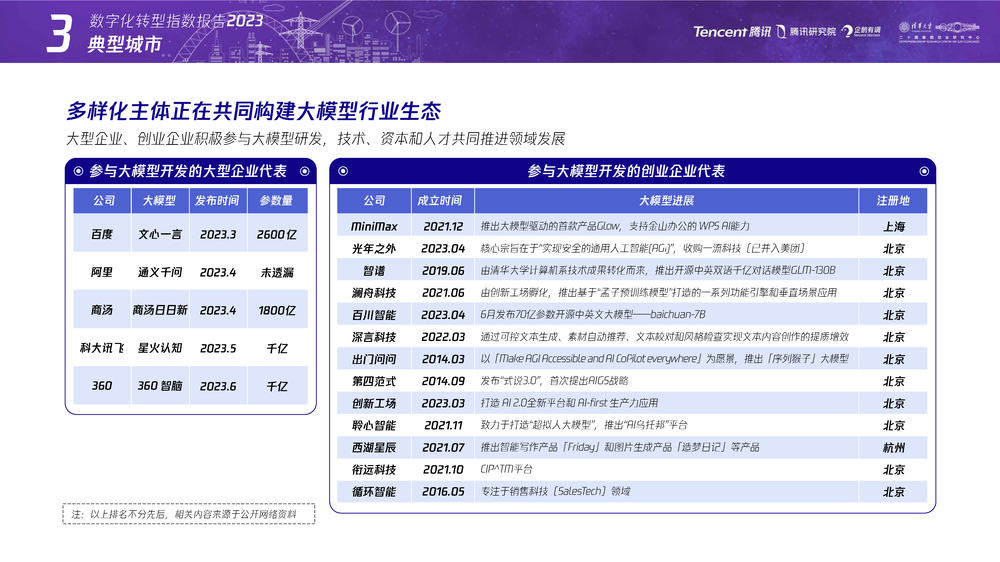Click the 科大讯飞 company cell
Viewport: 1000px width, 562px height.
click(101, 348)
